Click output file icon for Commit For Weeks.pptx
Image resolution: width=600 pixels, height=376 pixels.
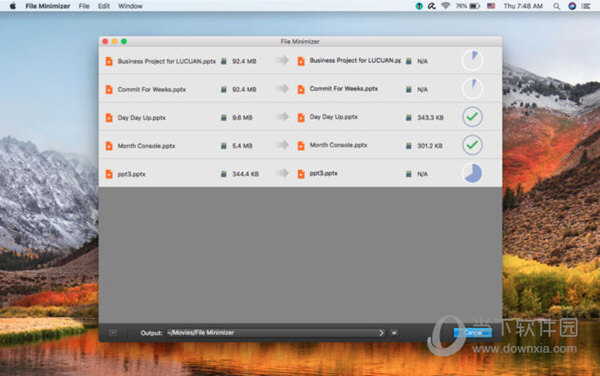301,90
